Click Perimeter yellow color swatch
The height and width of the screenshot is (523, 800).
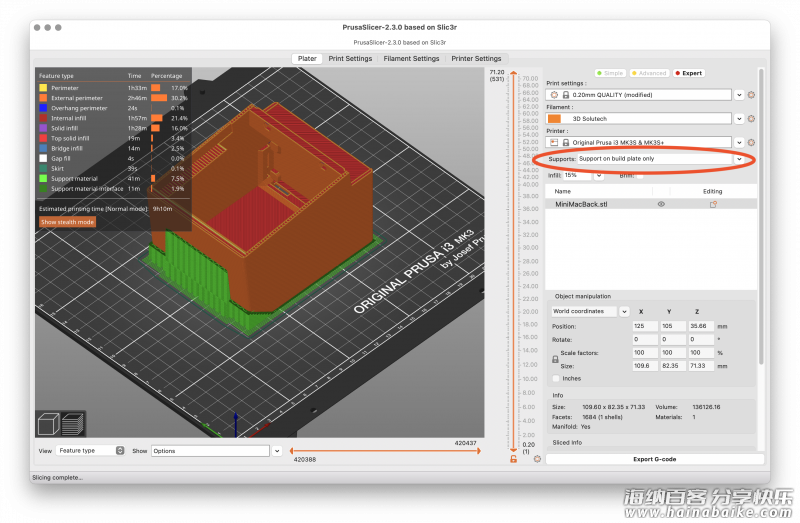43,88
